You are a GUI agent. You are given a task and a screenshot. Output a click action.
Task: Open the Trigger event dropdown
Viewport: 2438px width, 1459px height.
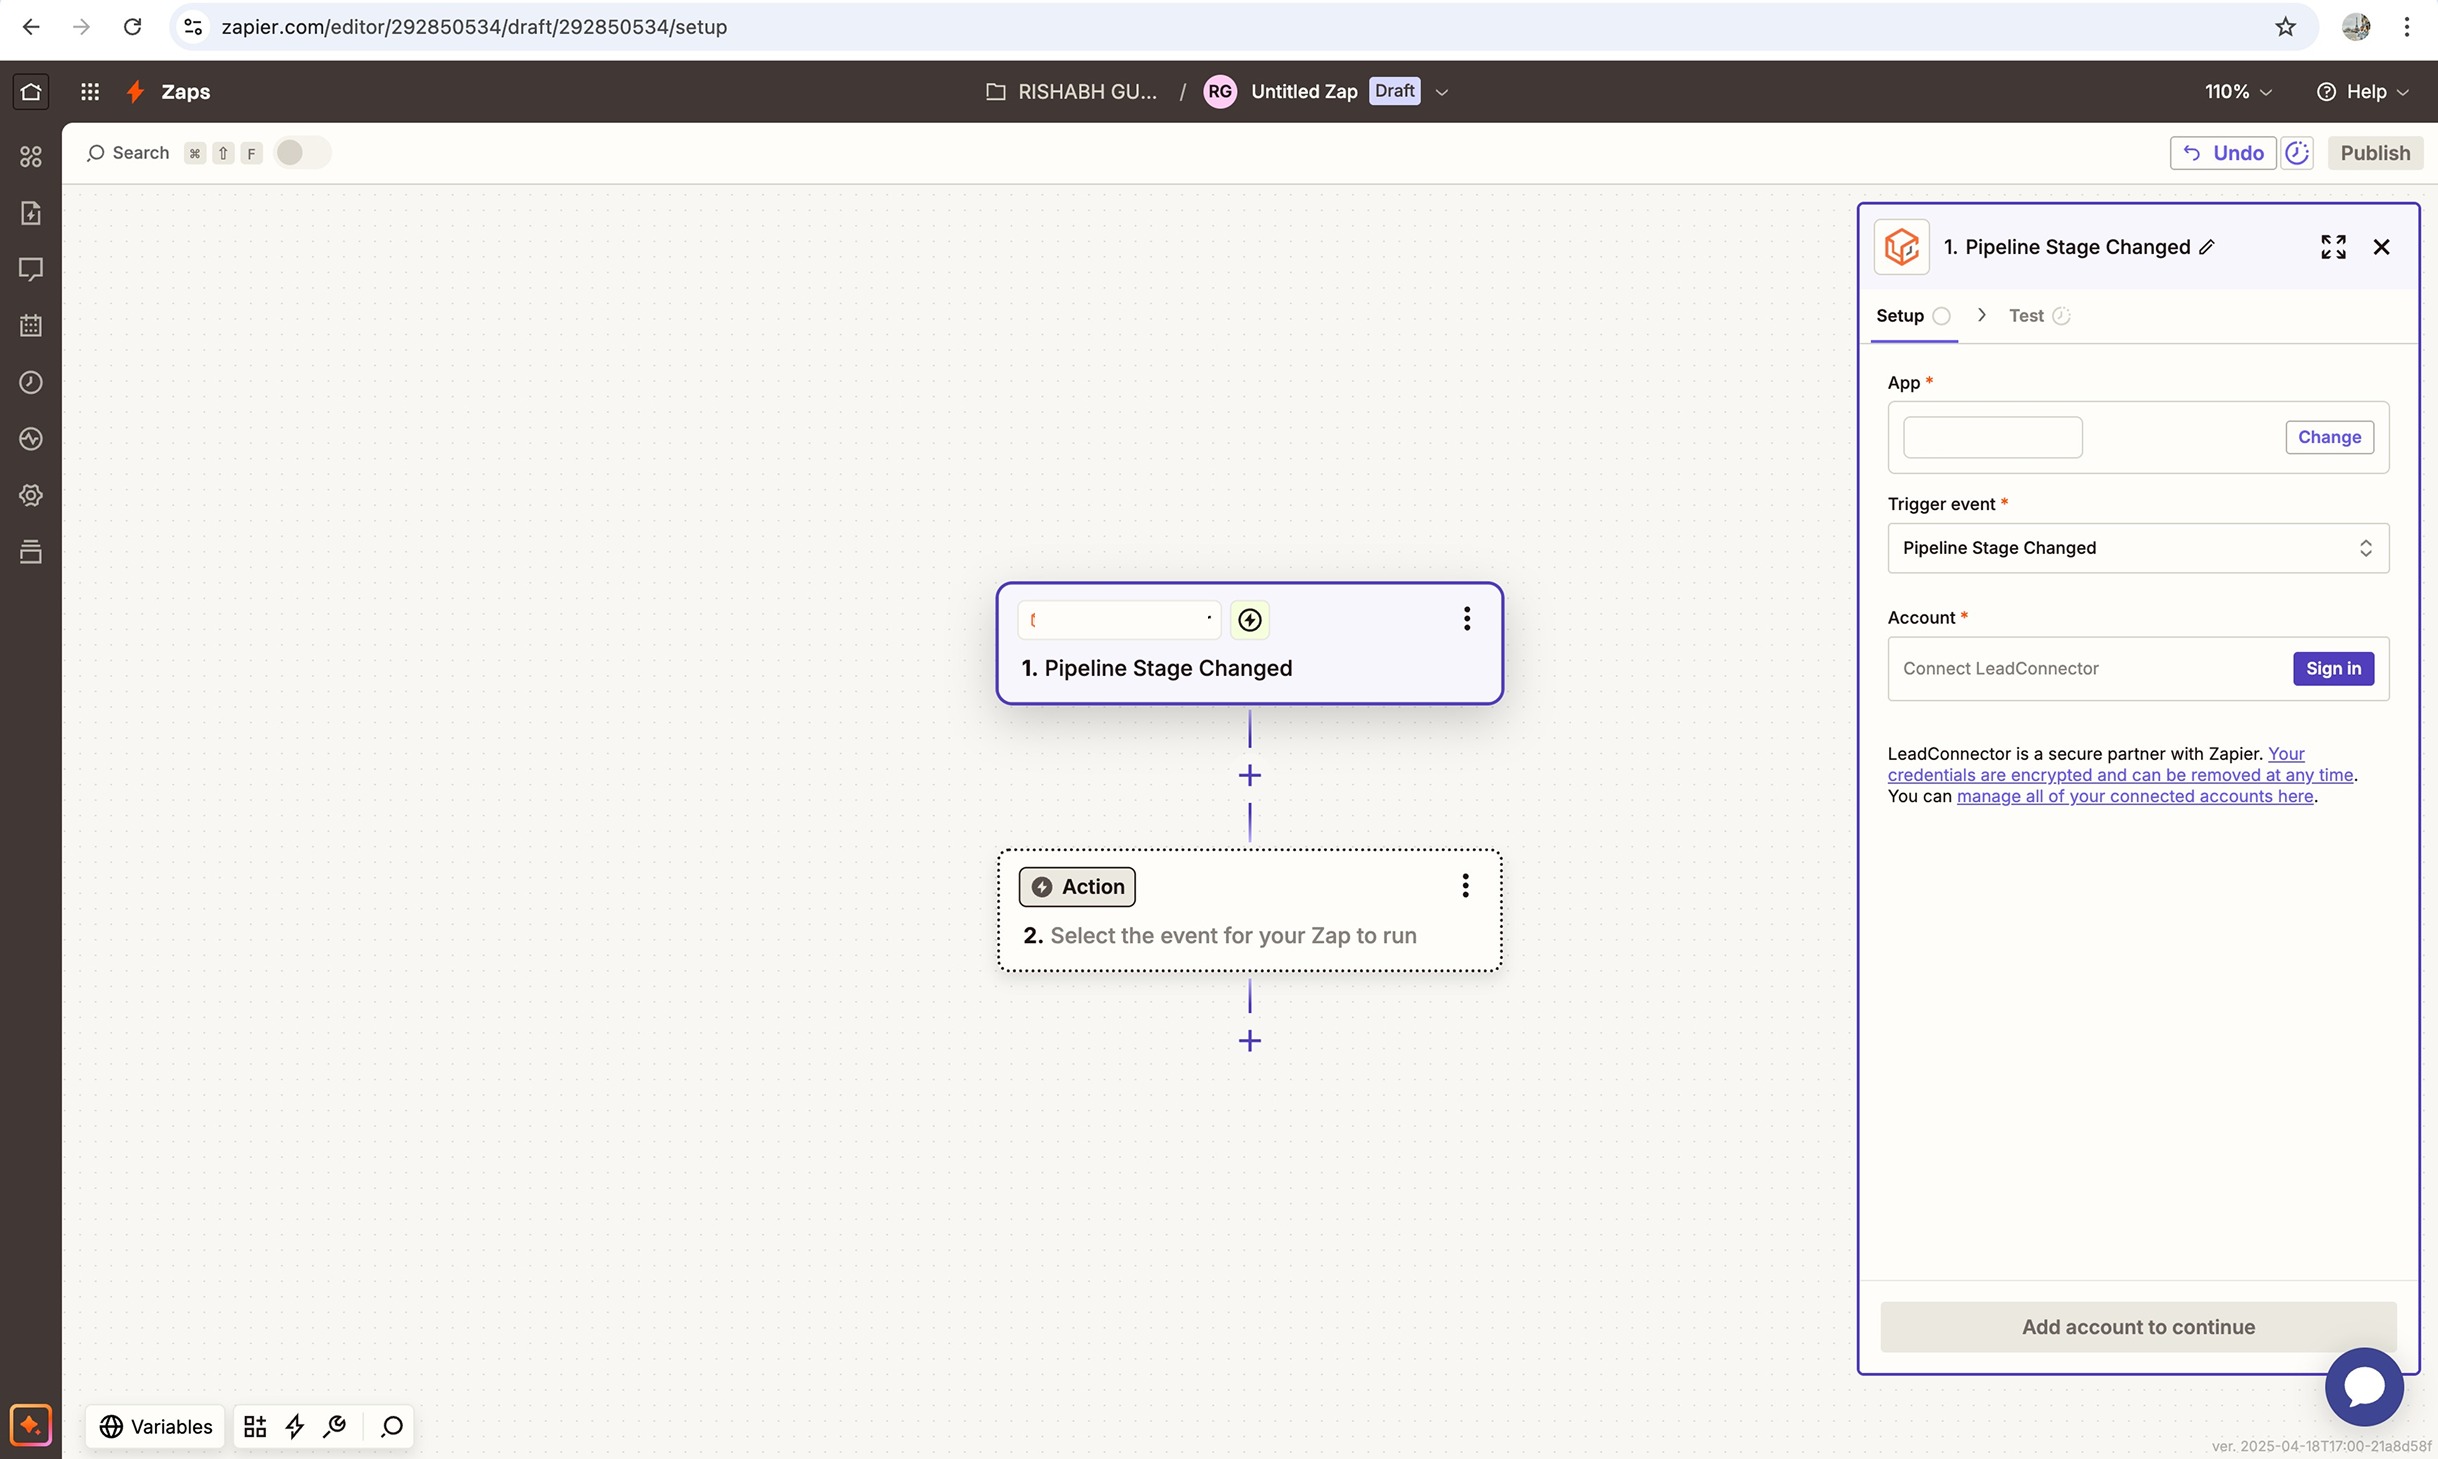click(x=2137, y=548)
